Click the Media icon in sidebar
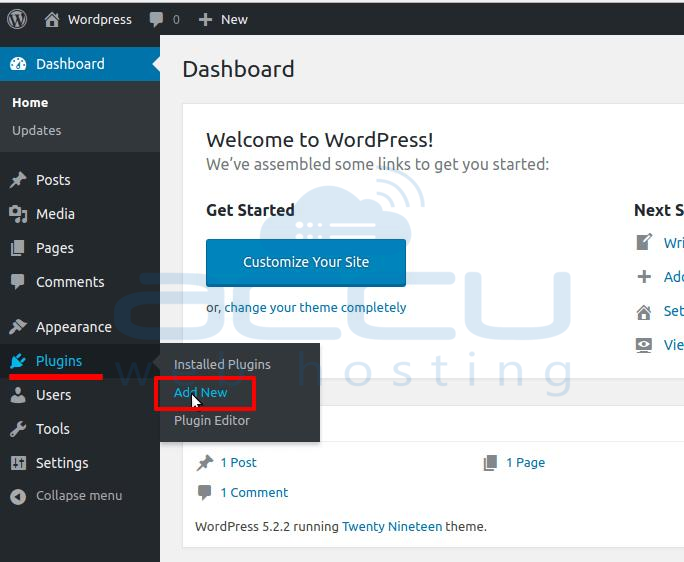Viewport: 684px width, 562px height. tap(18, 214)
